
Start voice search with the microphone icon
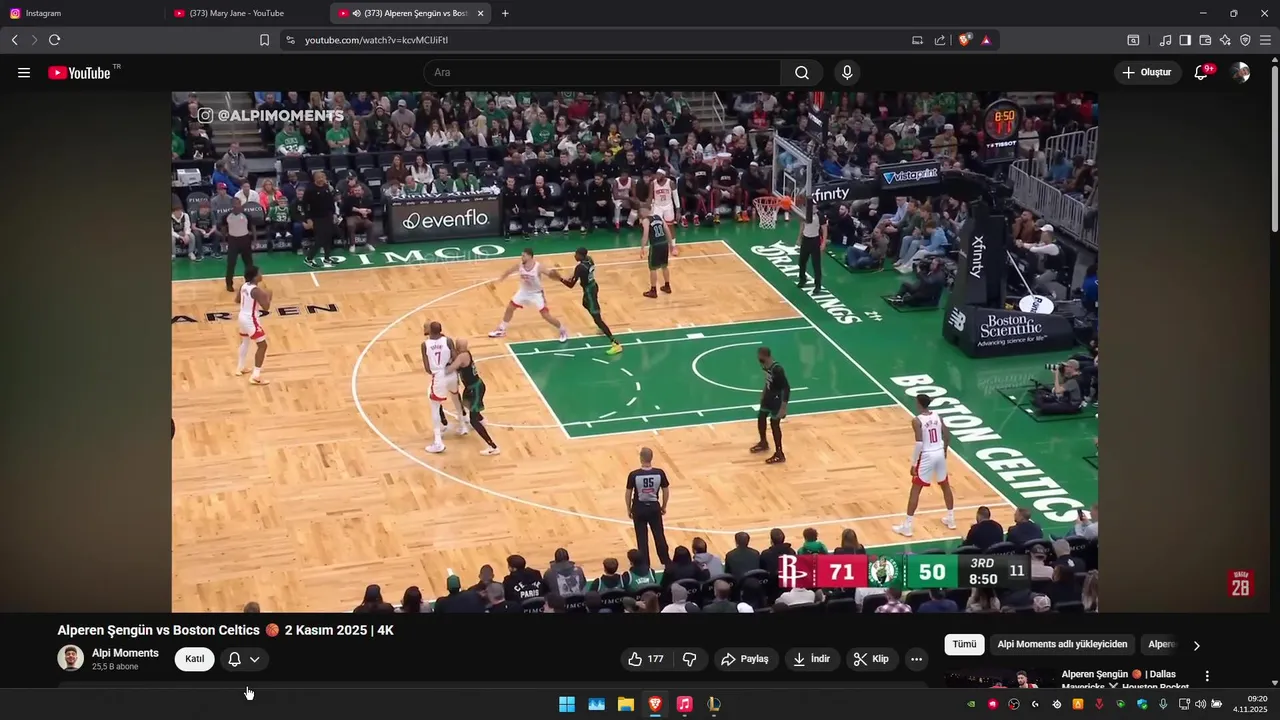(847, 72)
